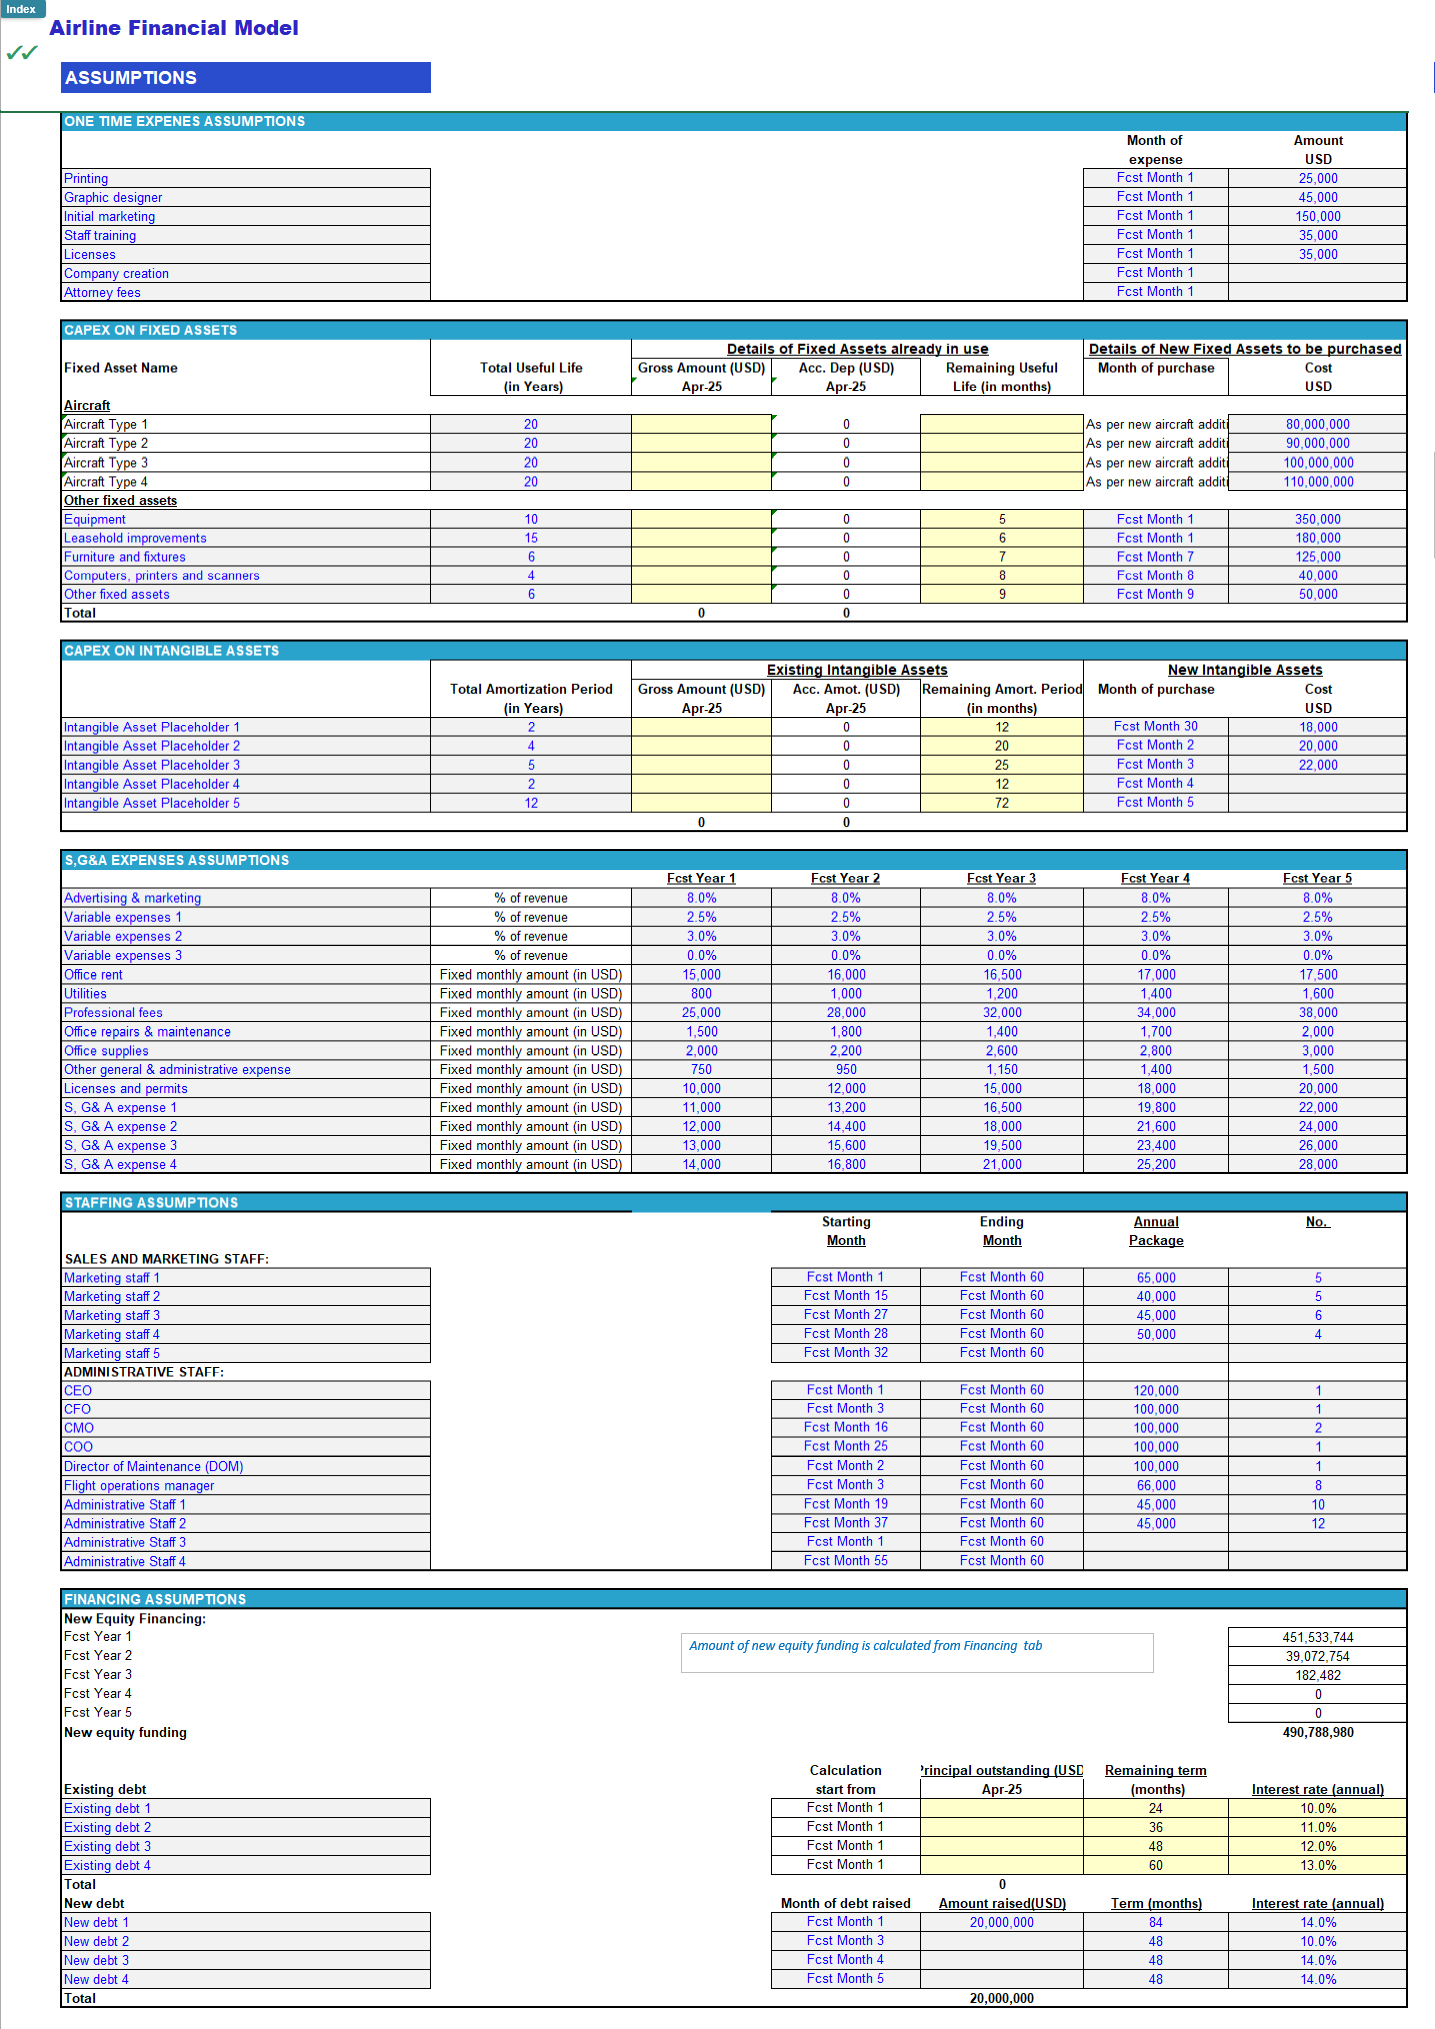1435x2029 pixels.
Task: Click S, G& A expense 4 label
Action: pyautogui.click(x=246, y=1165)
